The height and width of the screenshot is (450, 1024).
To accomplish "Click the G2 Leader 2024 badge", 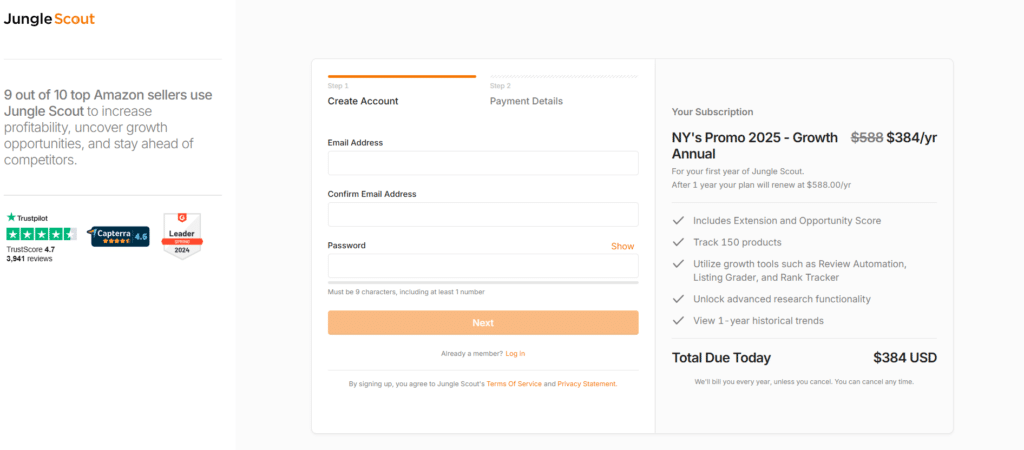I will pyautogui.click(x=182, y=236).
